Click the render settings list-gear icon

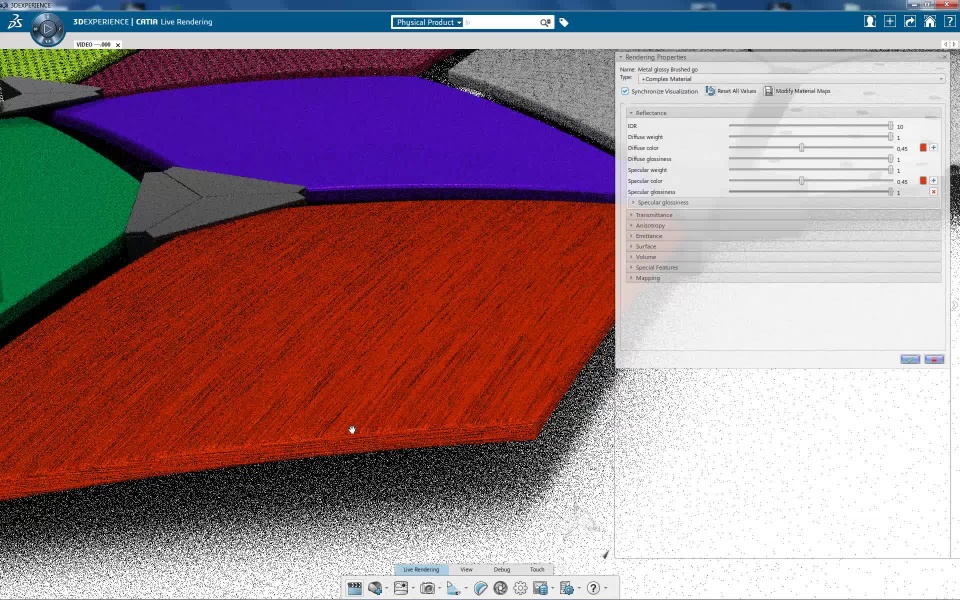[x=566, y=588]
